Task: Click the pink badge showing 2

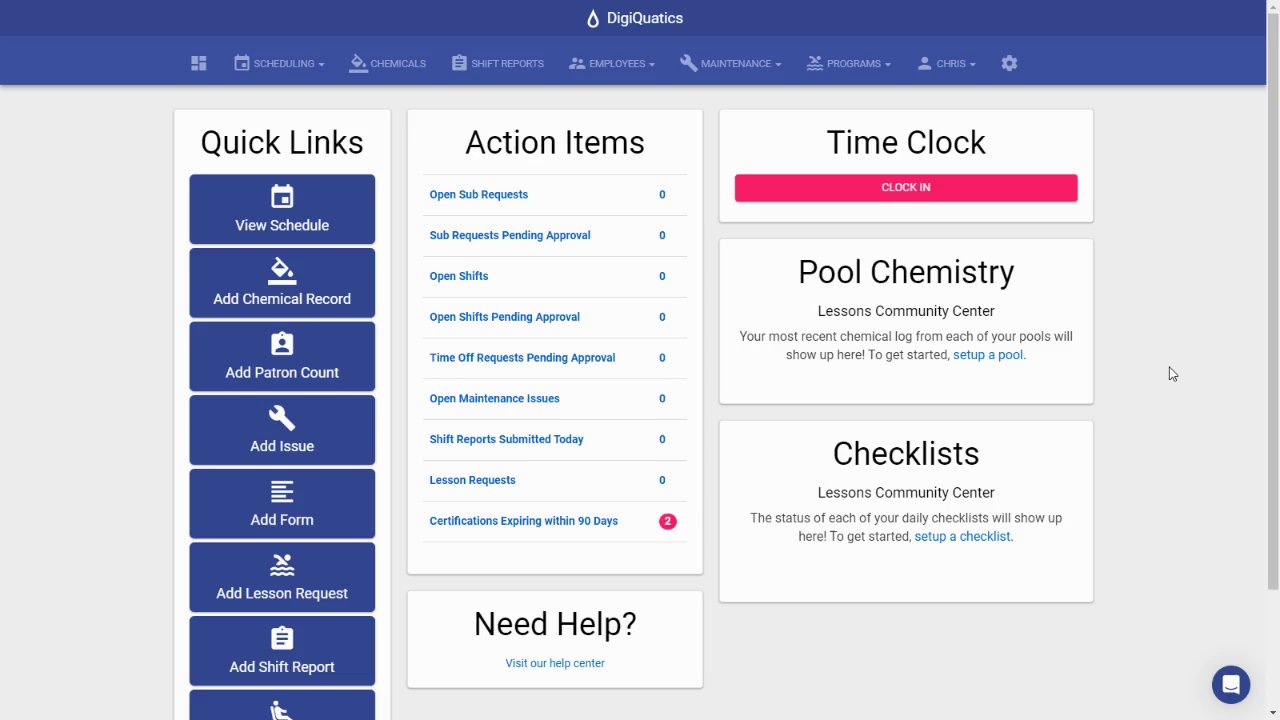Action: [x=668, y=521]
